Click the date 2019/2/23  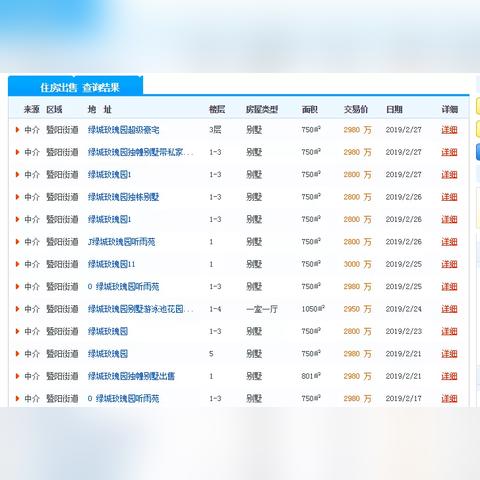pyautogui.click(x=404, y=331)
